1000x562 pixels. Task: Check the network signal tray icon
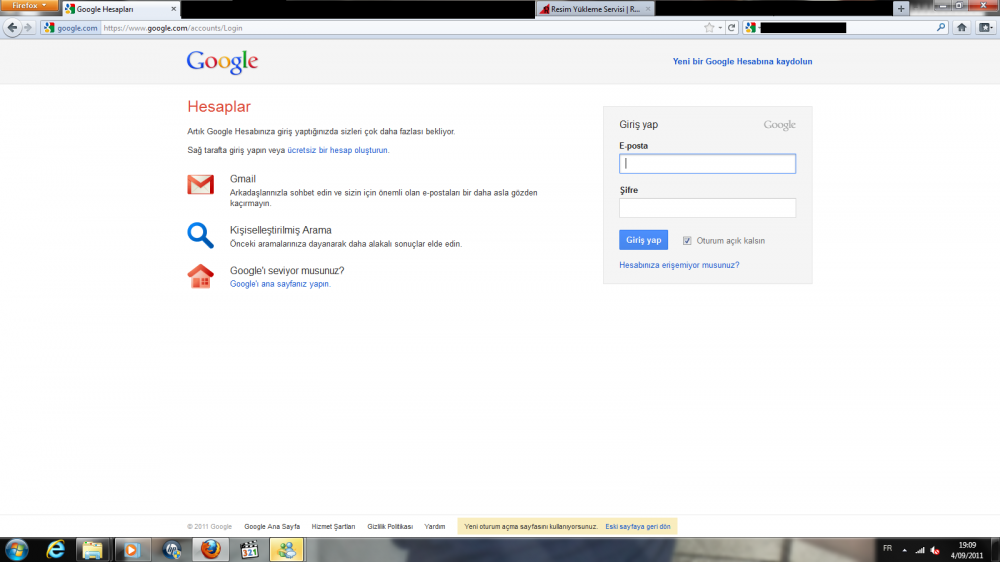pos(920,550)
